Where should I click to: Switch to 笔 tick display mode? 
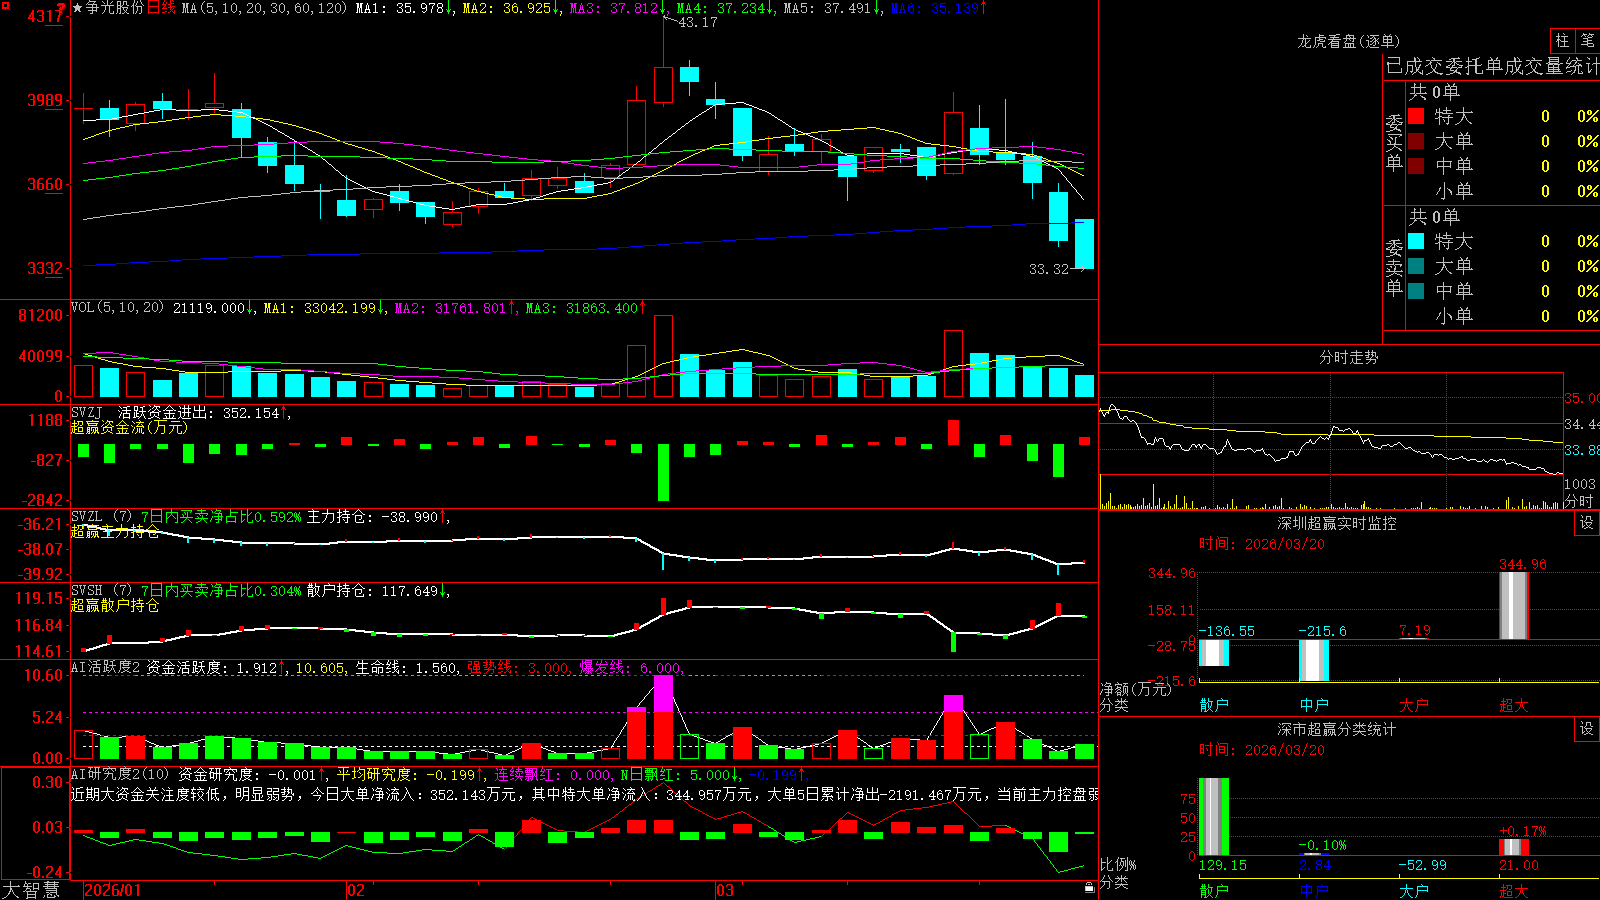click(1587, 40)
